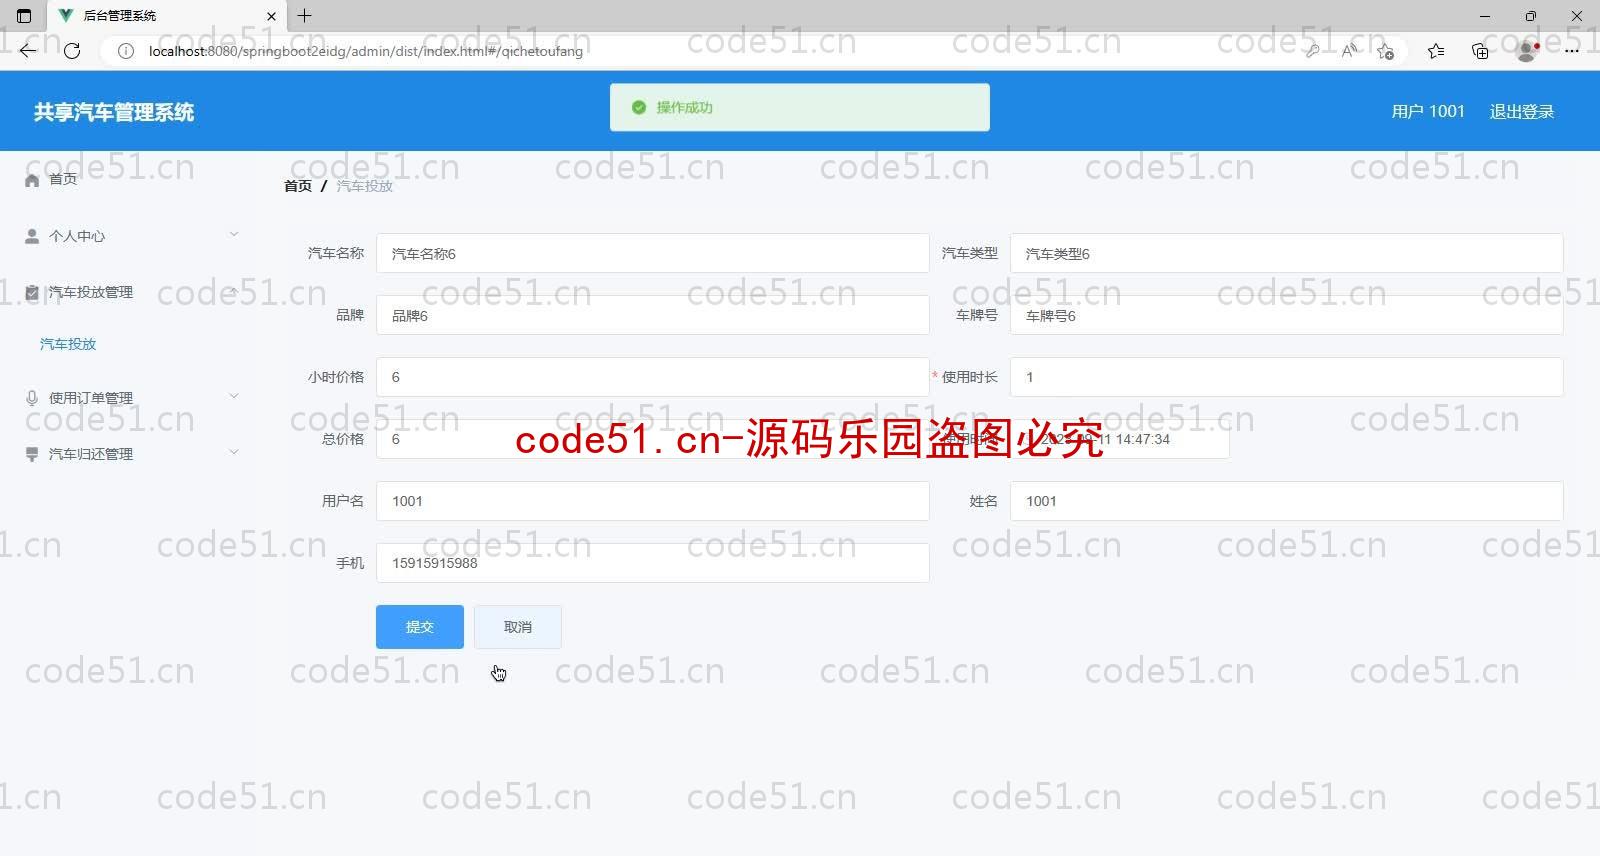This screenshot has height=856, width=1600.
Task: Click the site information icon in the address bar
Action: coord(126,51)
